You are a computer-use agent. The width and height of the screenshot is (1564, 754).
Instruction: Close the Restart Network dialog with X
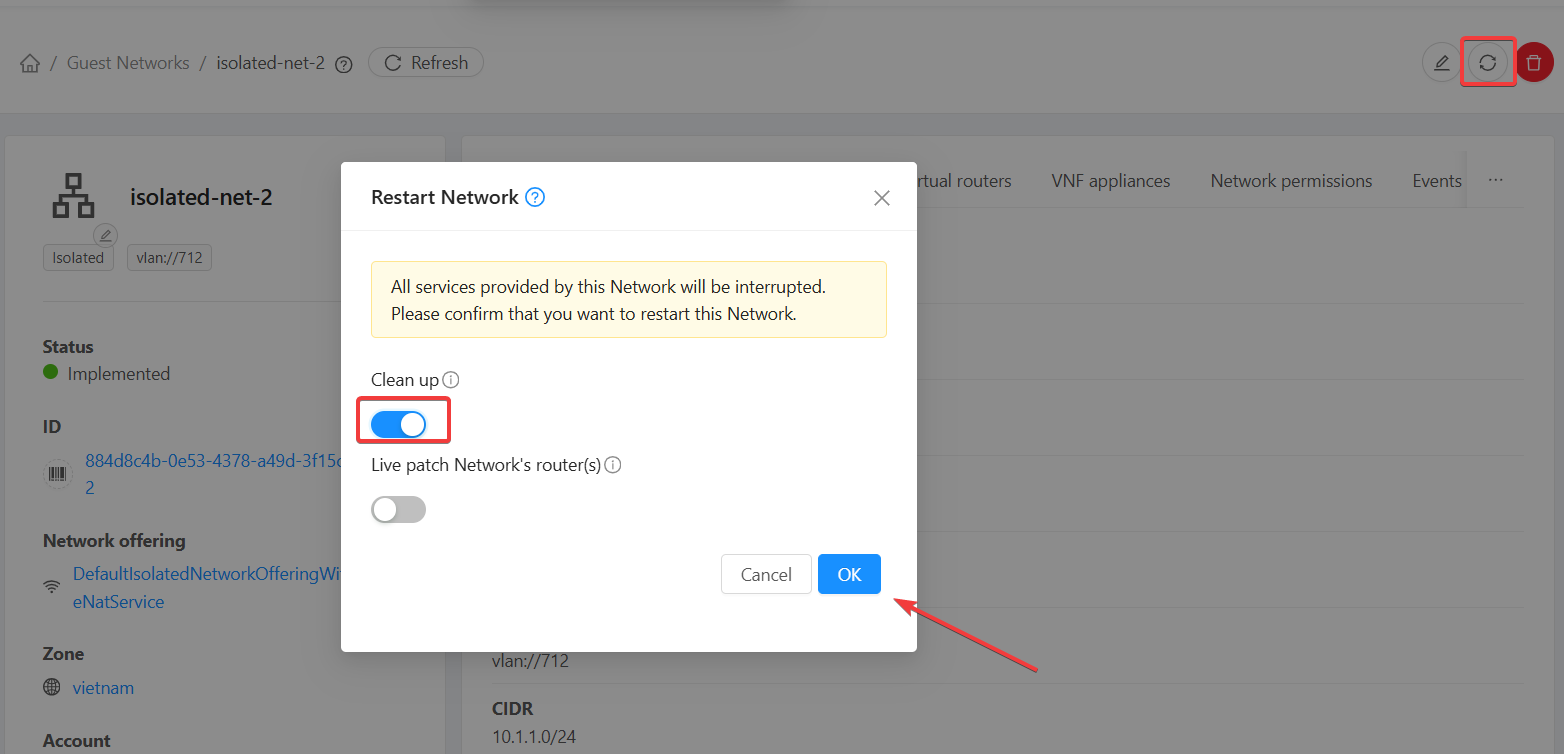[x=881, y=198]
